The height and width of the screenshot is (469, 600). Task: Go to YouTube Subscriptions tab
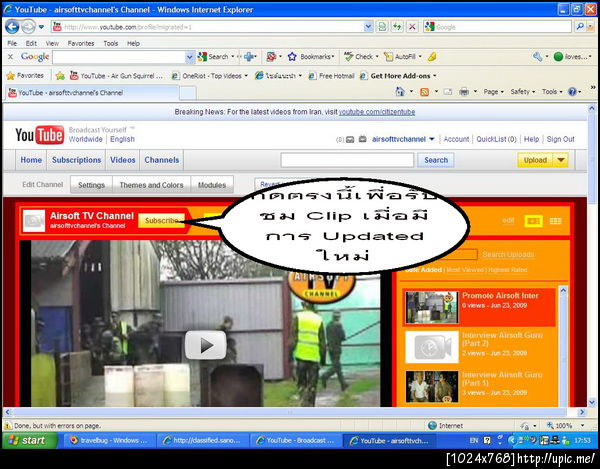point(77,160)
